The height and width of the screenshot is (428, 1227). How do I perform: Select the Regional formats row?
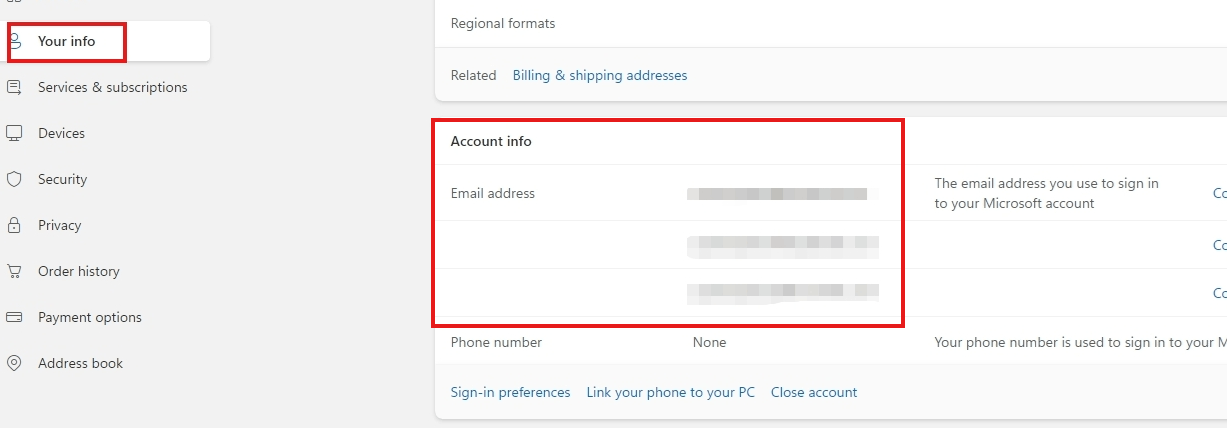click(x=831, y=23)
